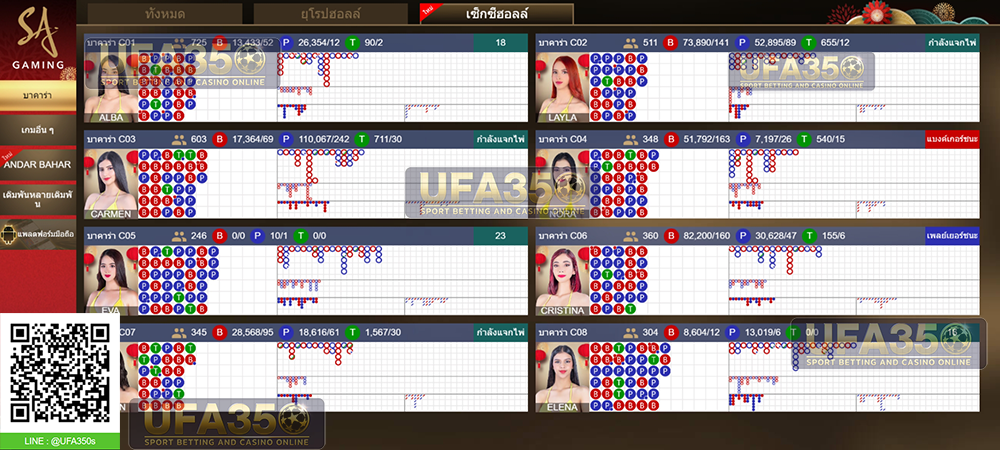1000x450 pixels.
Task: Click the green T tie icon on C07
Action: click(353, 333)
